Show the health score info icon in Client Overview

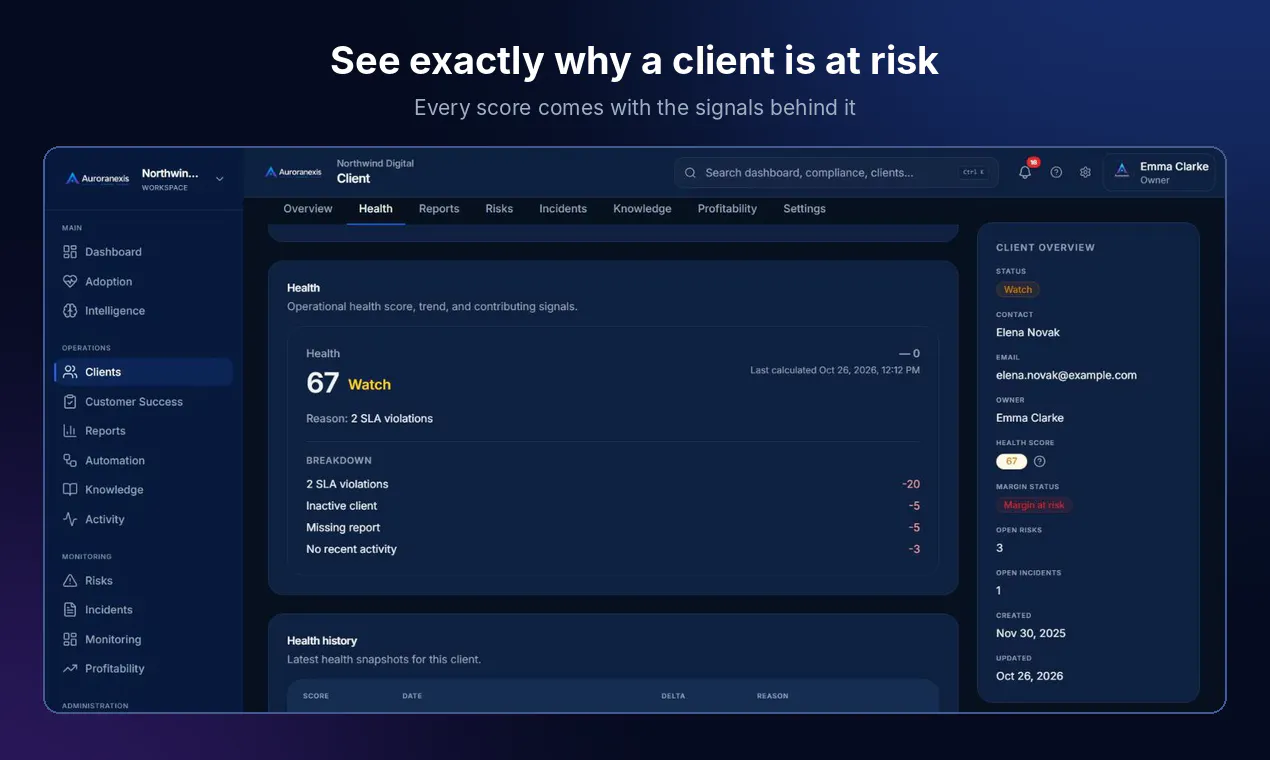click(x=1040, y=462)
